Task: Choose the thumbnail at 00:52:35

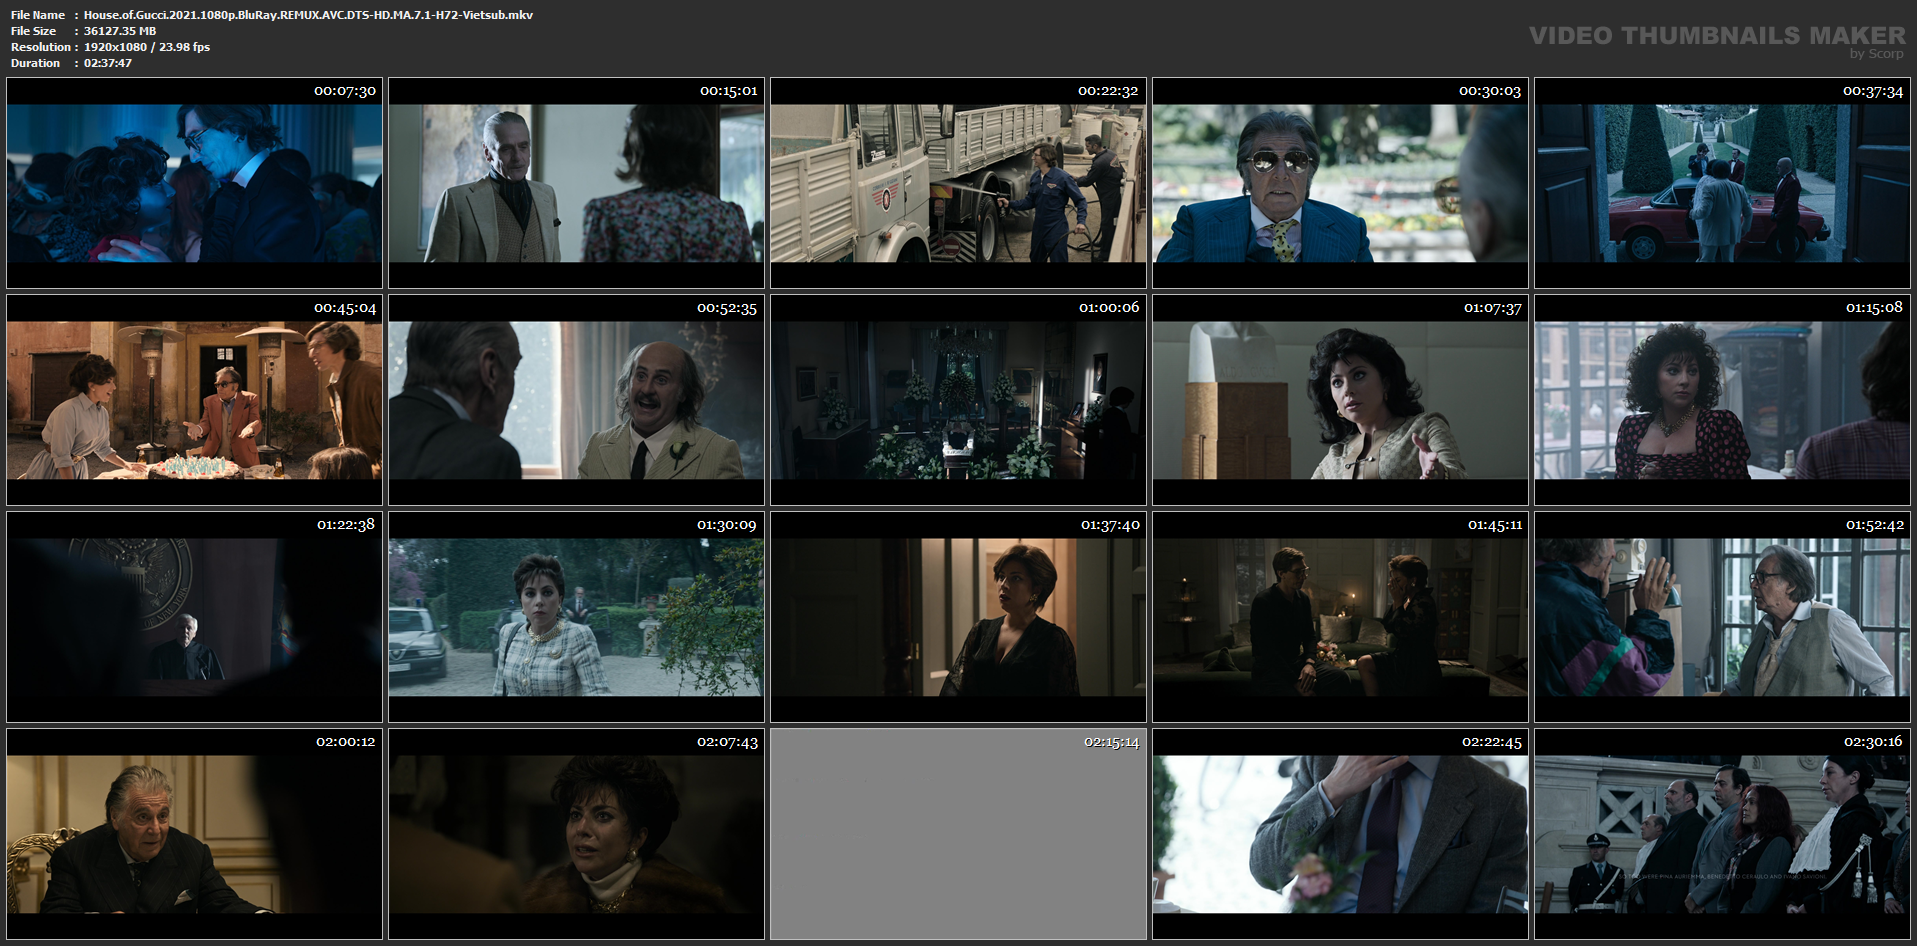Action: [576, 400]
